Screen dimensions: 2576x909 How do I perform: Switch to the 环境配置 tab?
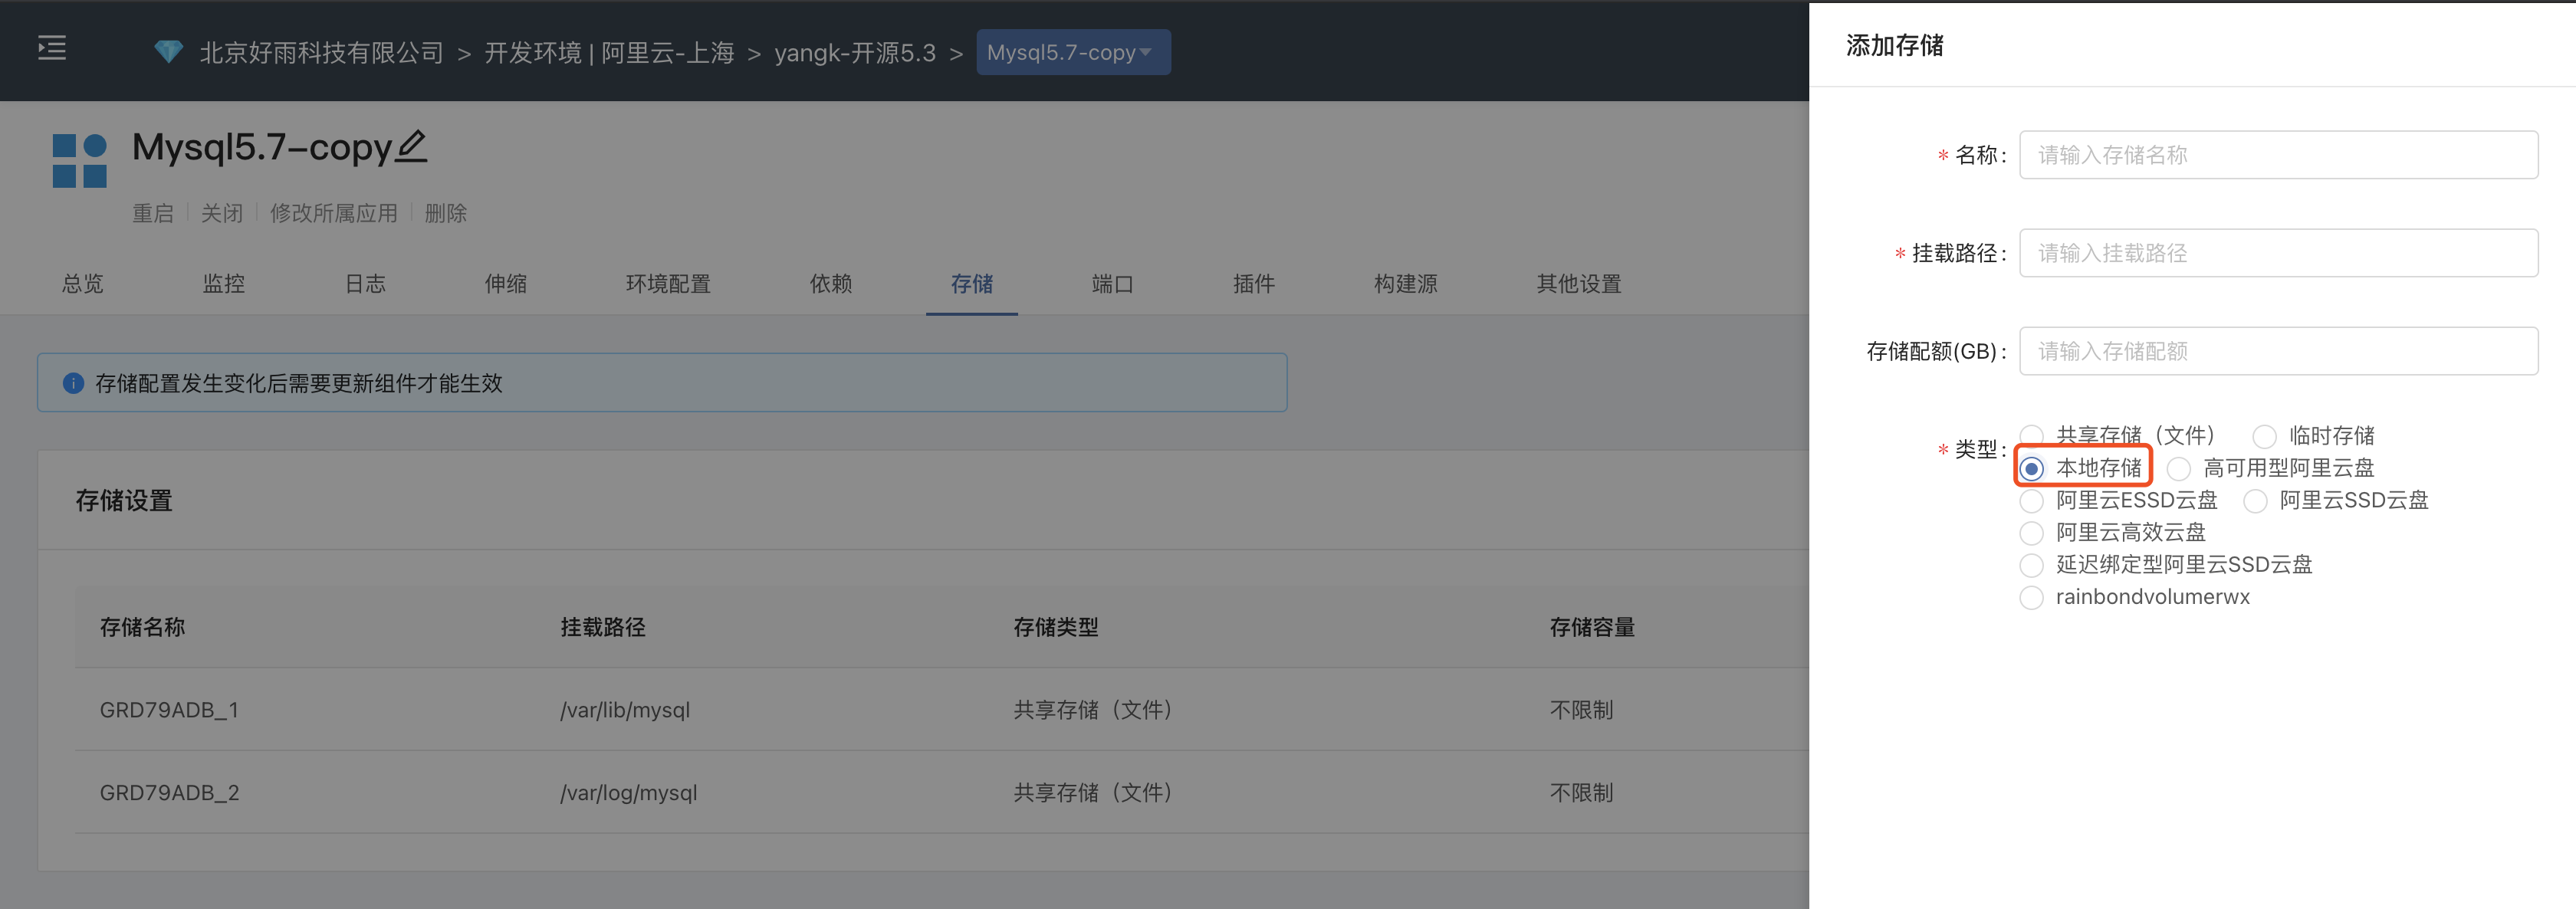[x=668, y=284]
